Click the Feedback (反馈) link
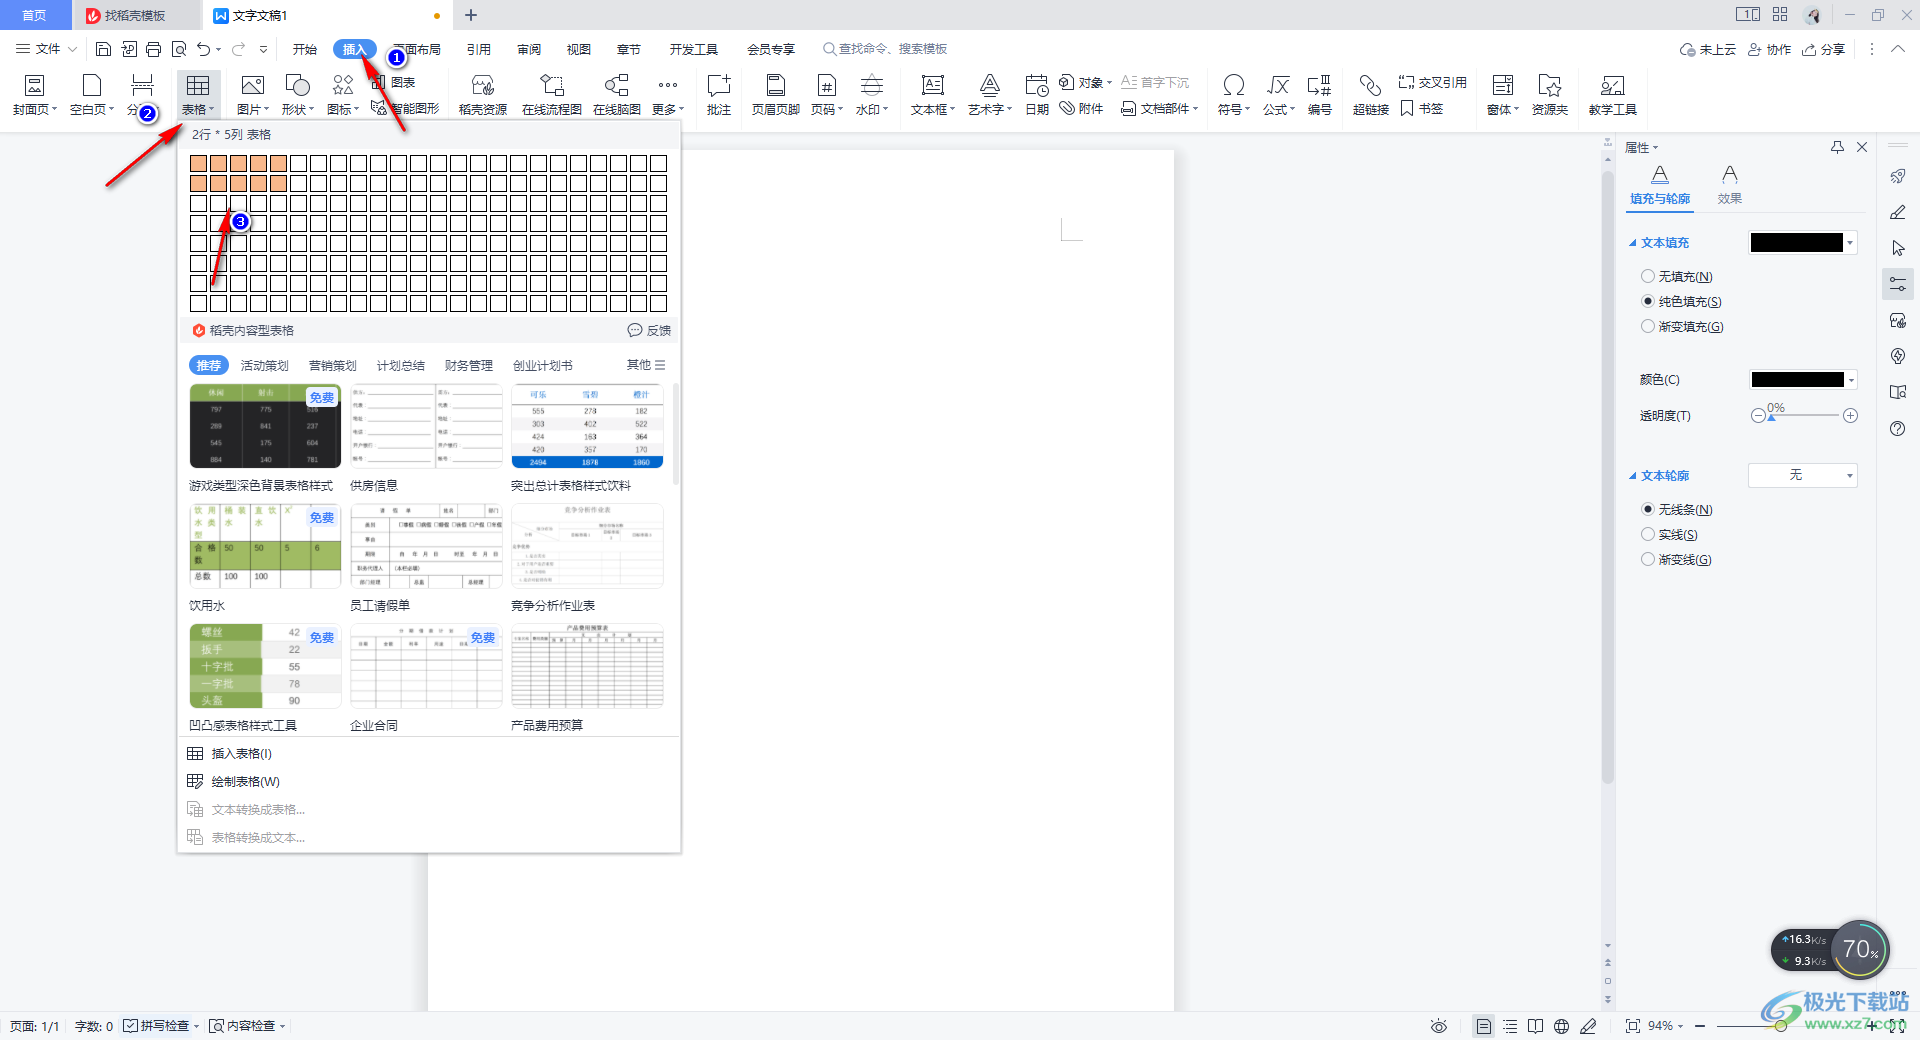This screenshot has height=1040, width=1920. coord(649,331)
